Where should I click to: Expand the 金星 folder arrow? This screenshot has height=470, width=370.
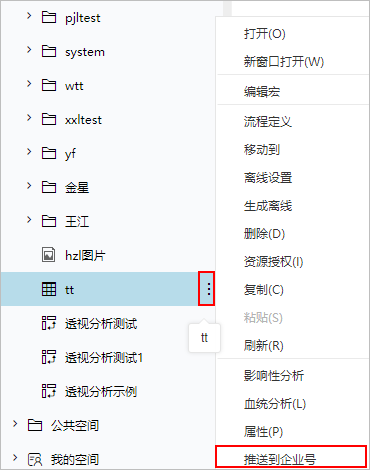point(29,186)
